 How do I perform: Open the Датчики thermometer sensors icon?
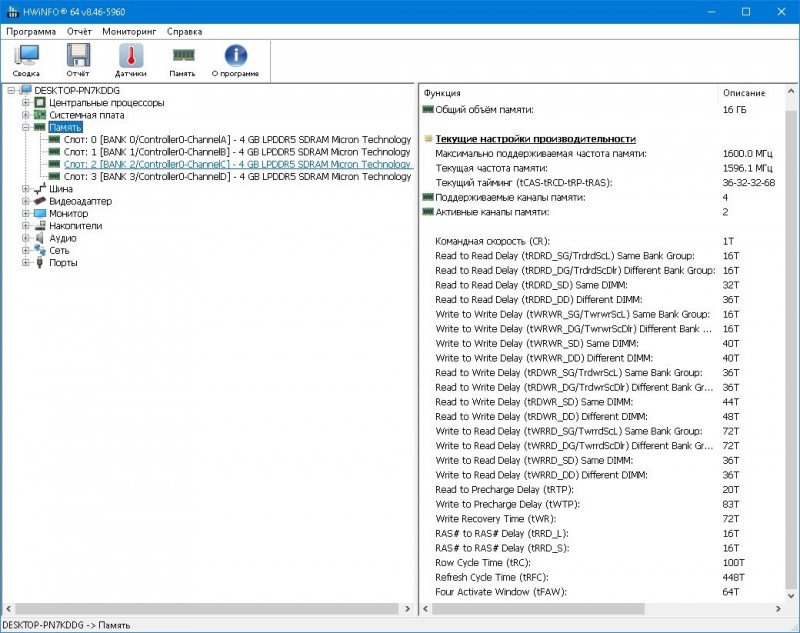click(x=131, y=60)
